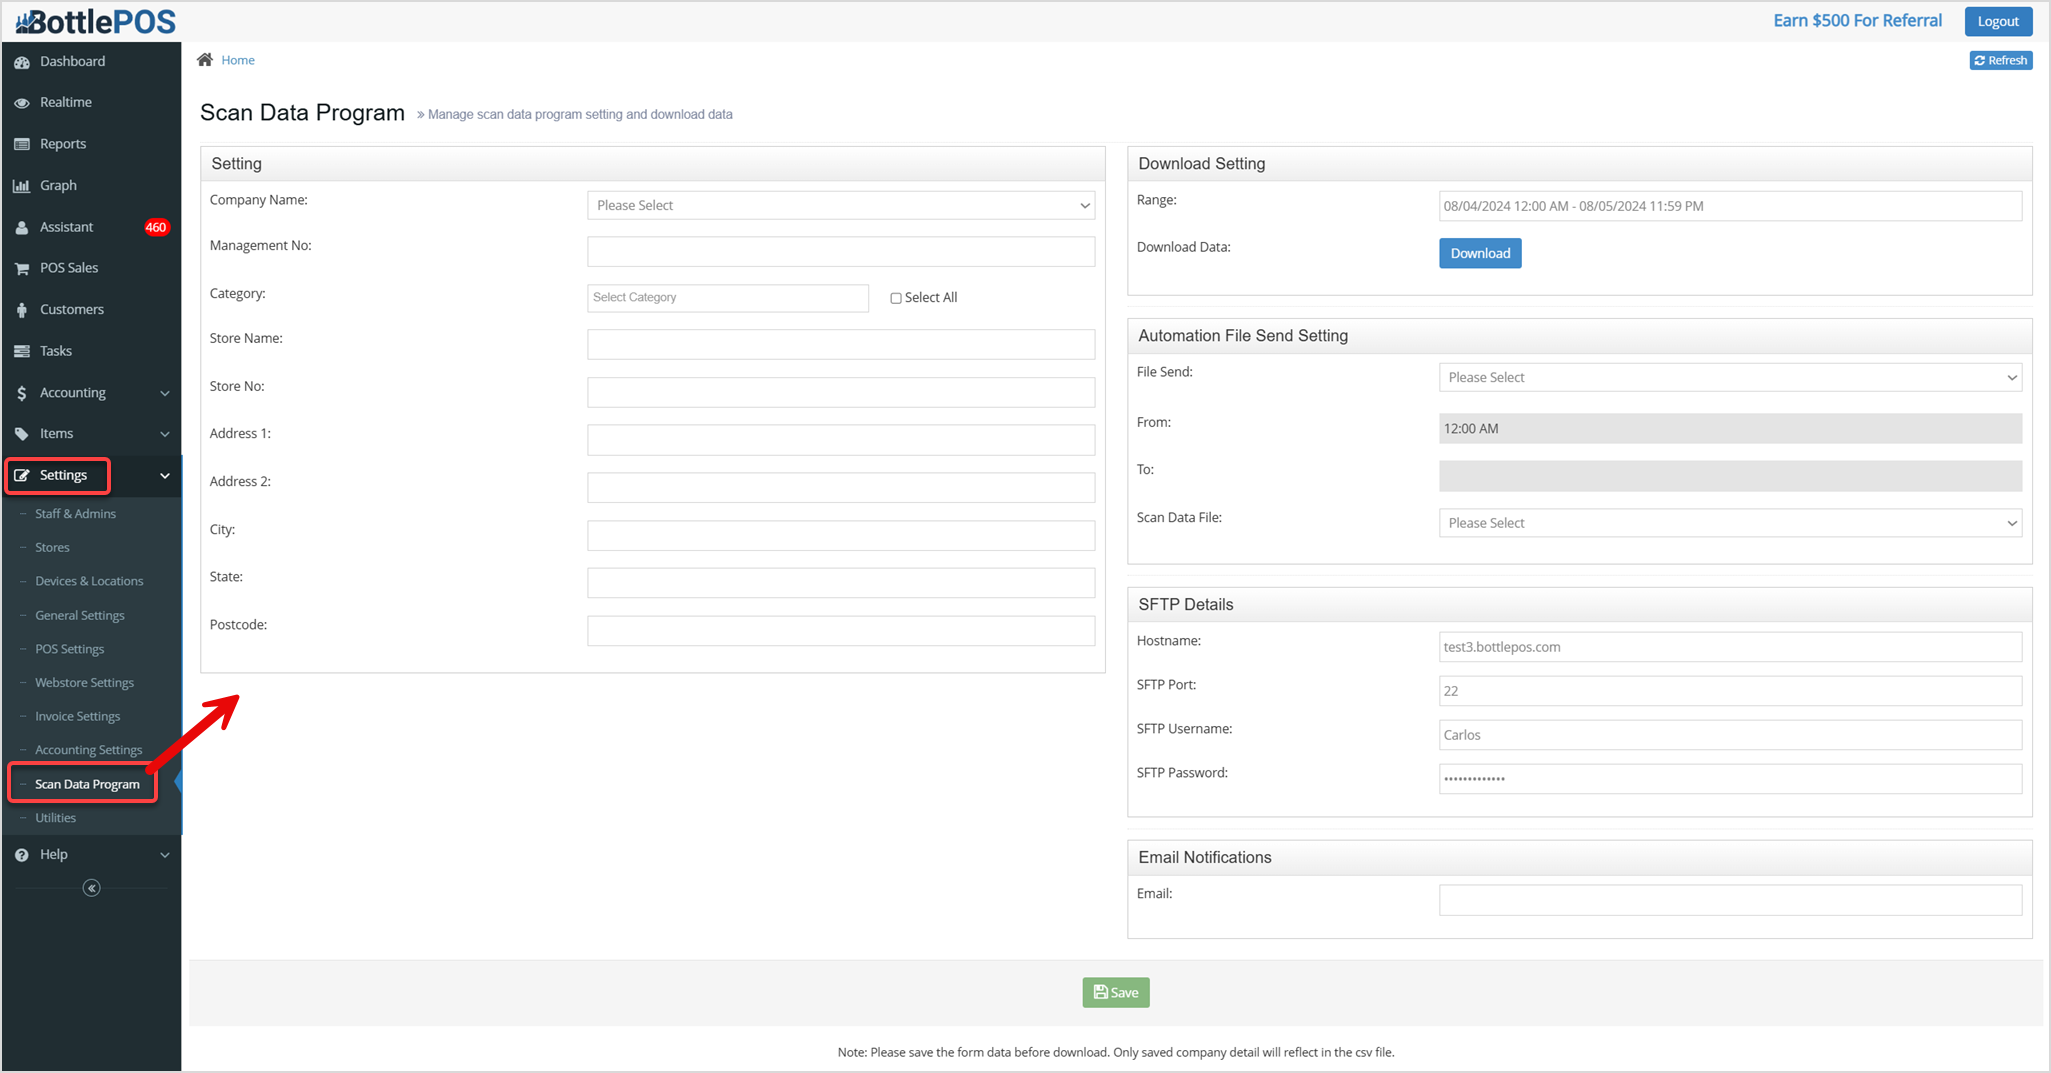
Task: Open the Company Name dropdown
Action: pyautogui.click(x=840, y=205)
